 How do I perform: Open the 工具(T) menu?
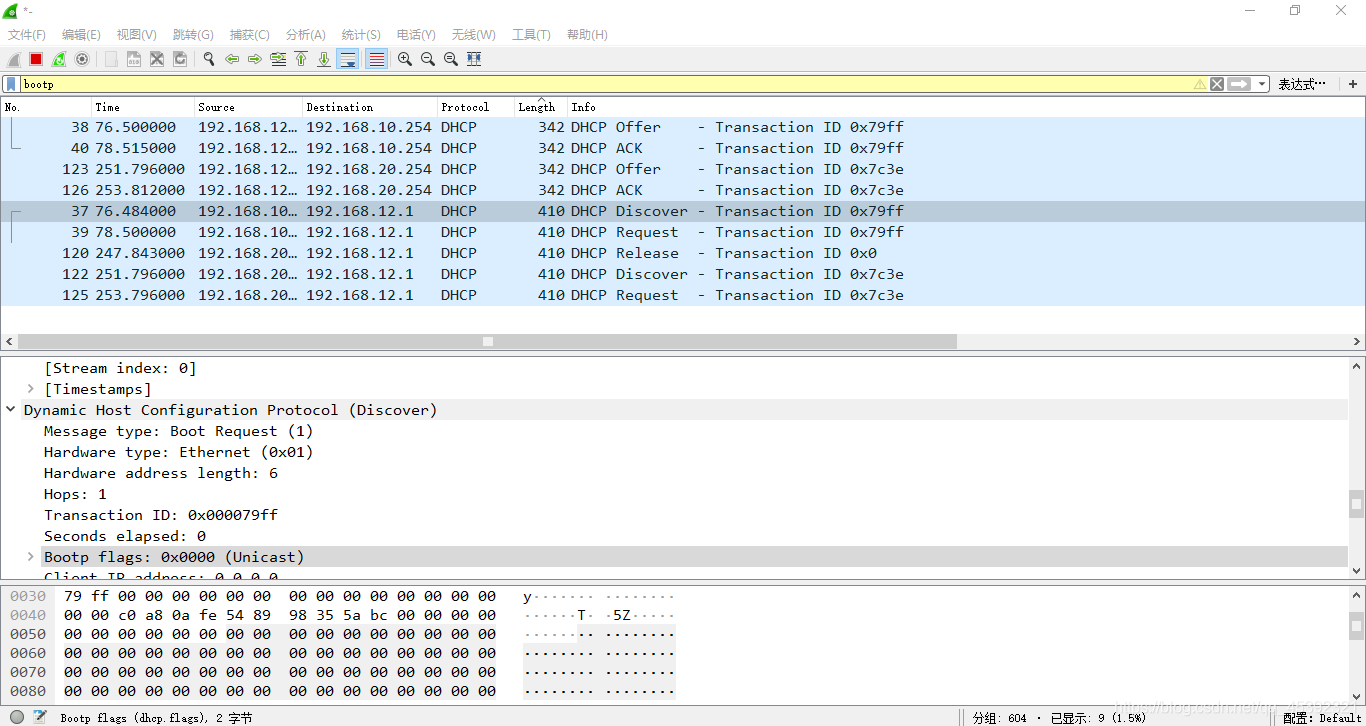(531, 34)
